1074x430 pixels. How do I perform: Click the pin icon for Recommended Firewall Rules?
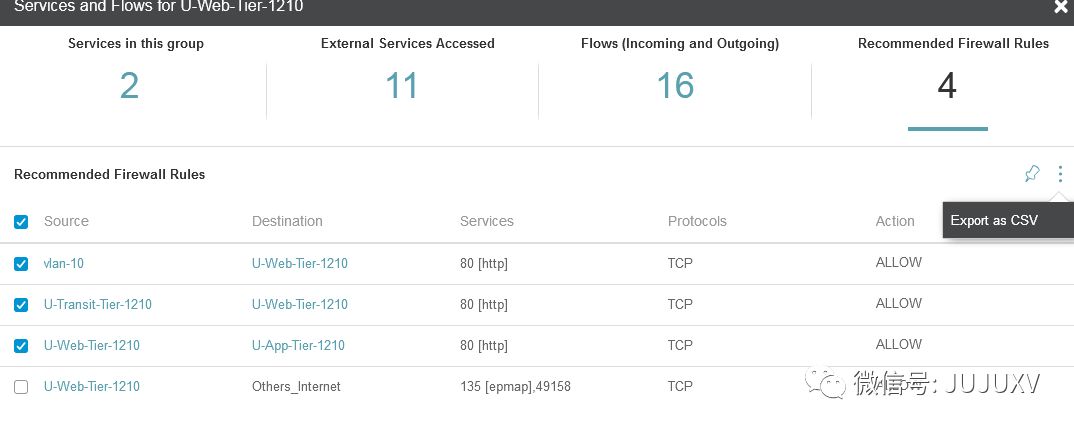1032,174
